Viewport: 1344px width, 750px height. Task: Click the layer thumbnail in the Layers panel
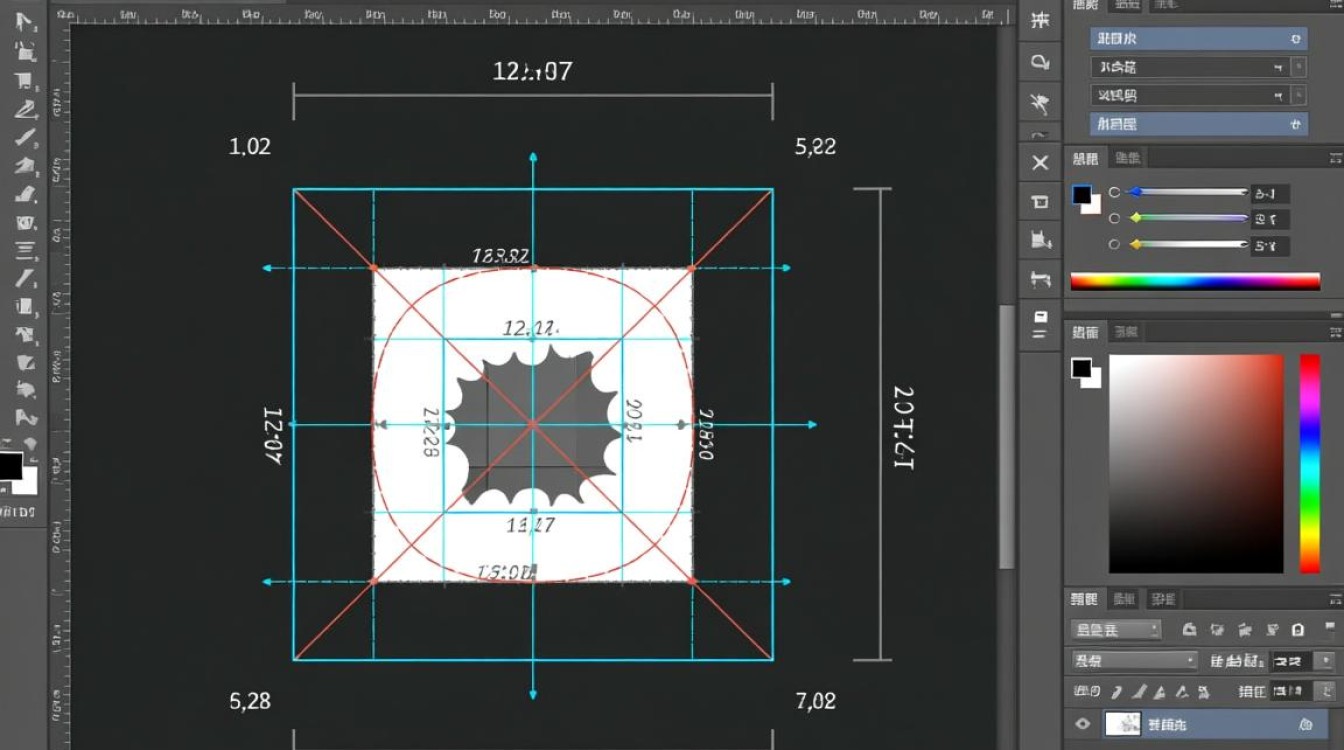point(1122,724)
